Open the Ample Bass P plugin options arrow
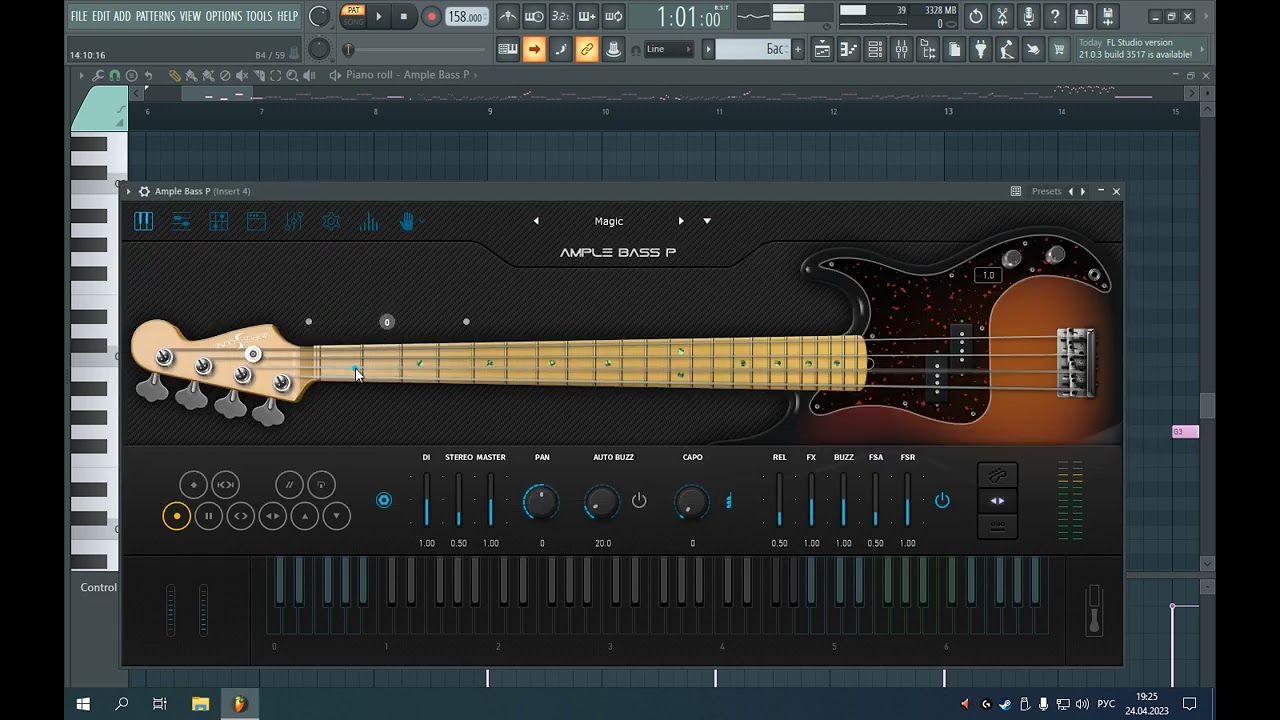The width and height of the screenshot is (1280, 720). coord(129,191)
